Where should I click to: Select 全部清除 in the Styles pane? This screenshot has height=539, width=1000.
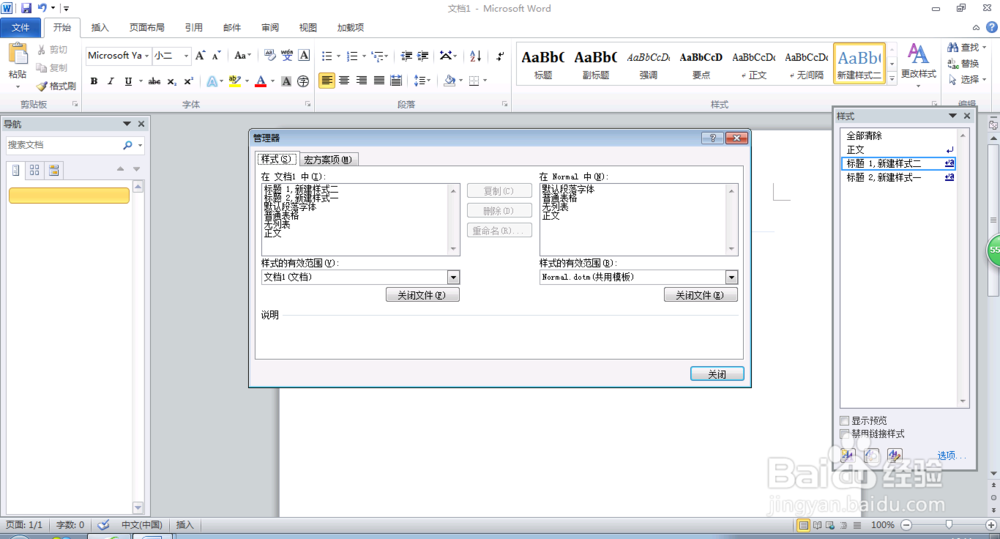click(899, 136)
